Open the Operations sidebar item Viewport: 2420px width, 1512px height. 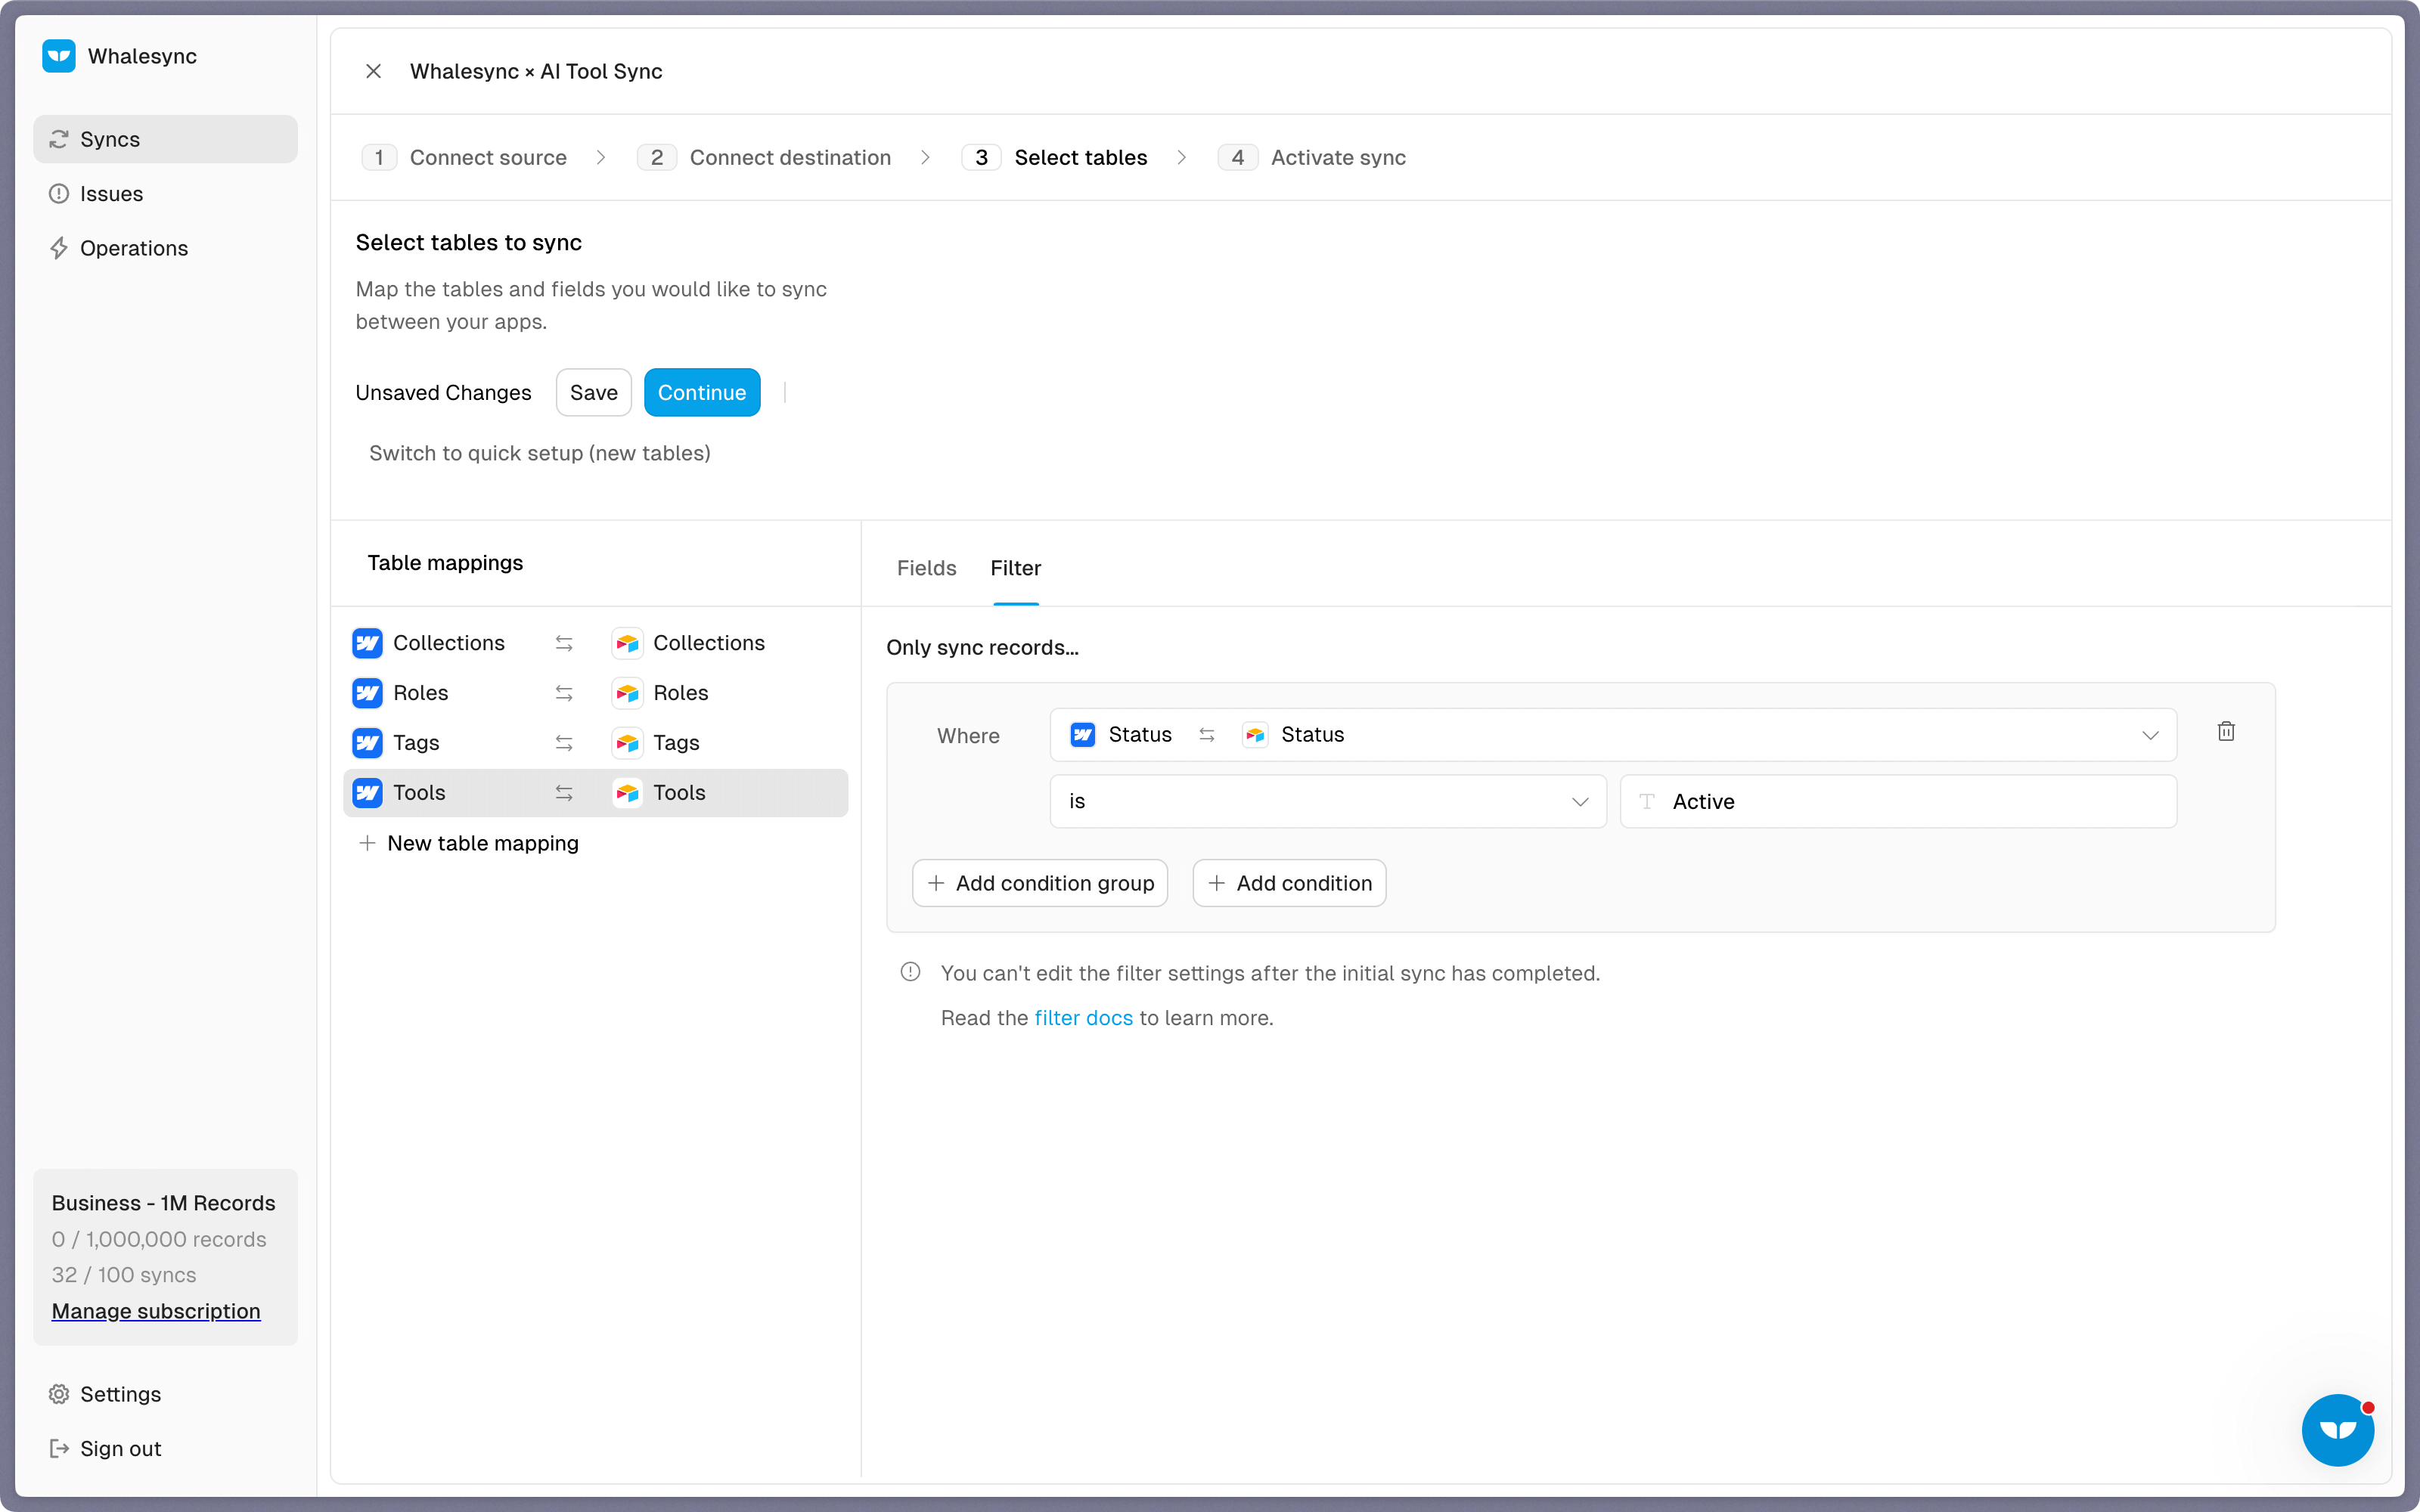point(165,248)
